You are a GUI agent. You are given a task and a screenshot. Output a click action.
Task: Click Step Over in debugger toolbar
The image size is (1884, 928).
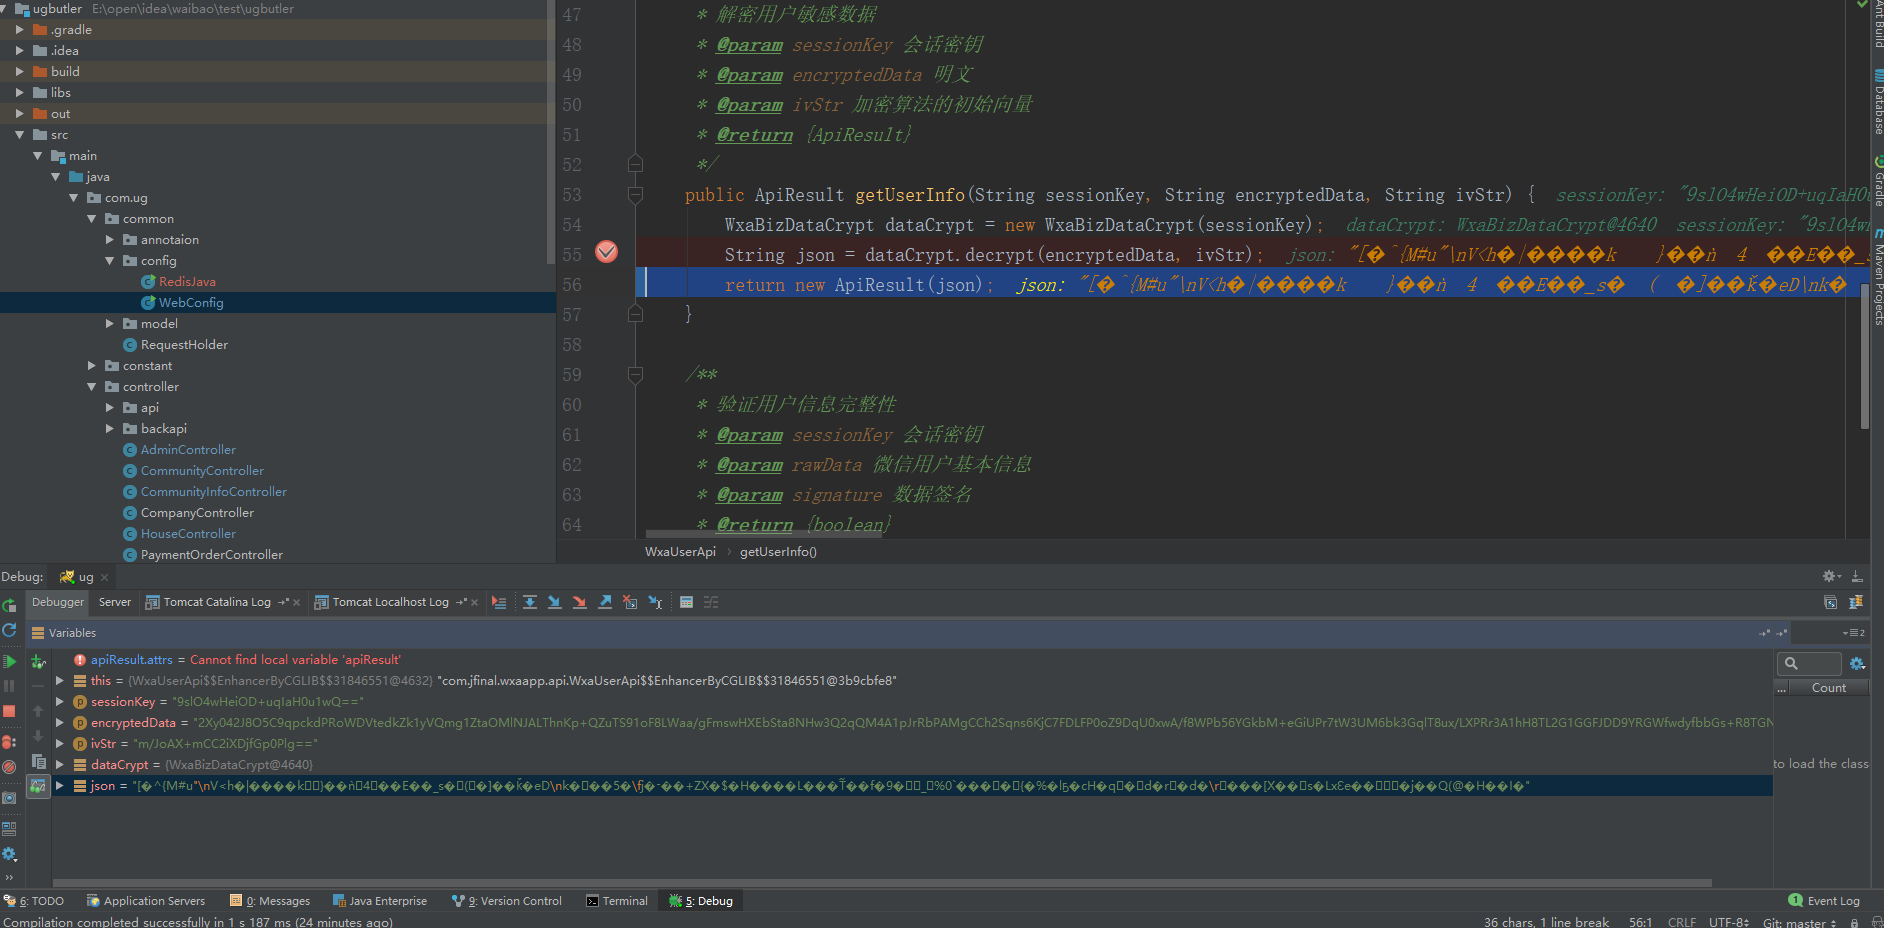(530, 602)
